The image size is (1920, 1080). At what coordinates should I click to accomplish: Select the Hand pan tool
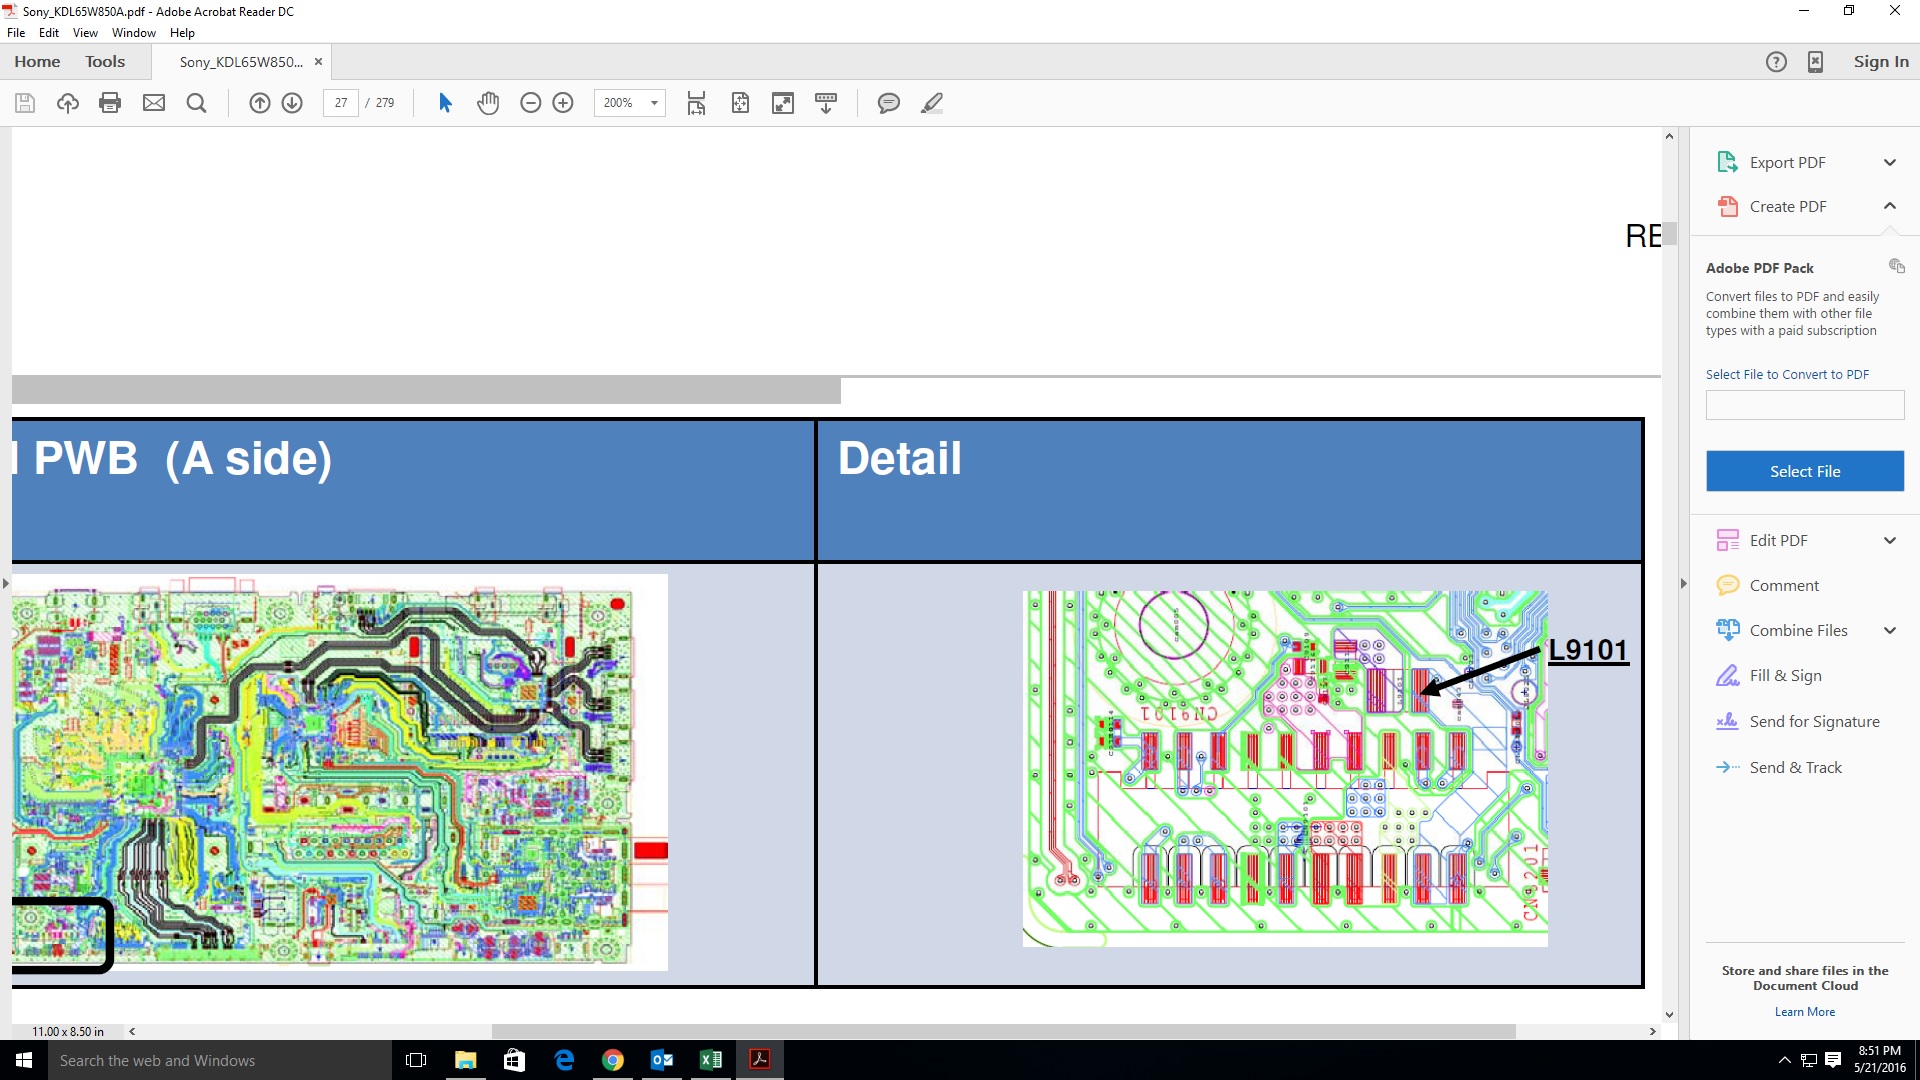pyautogui.click(x=488, y=103)
